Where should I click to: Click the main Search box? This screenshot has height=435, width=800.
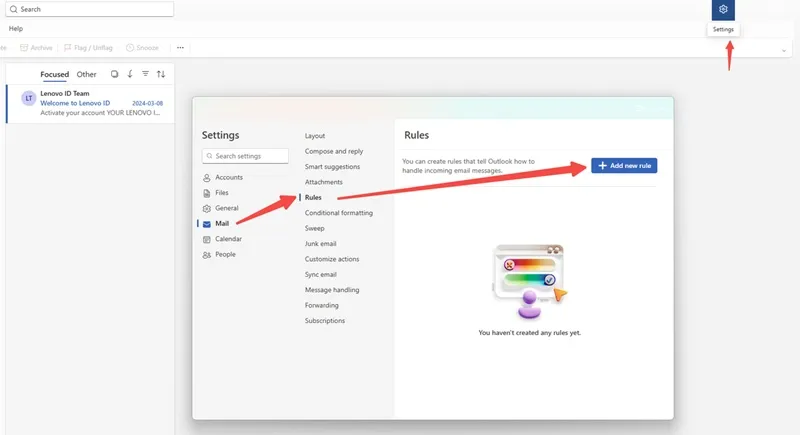coord(90,9)
